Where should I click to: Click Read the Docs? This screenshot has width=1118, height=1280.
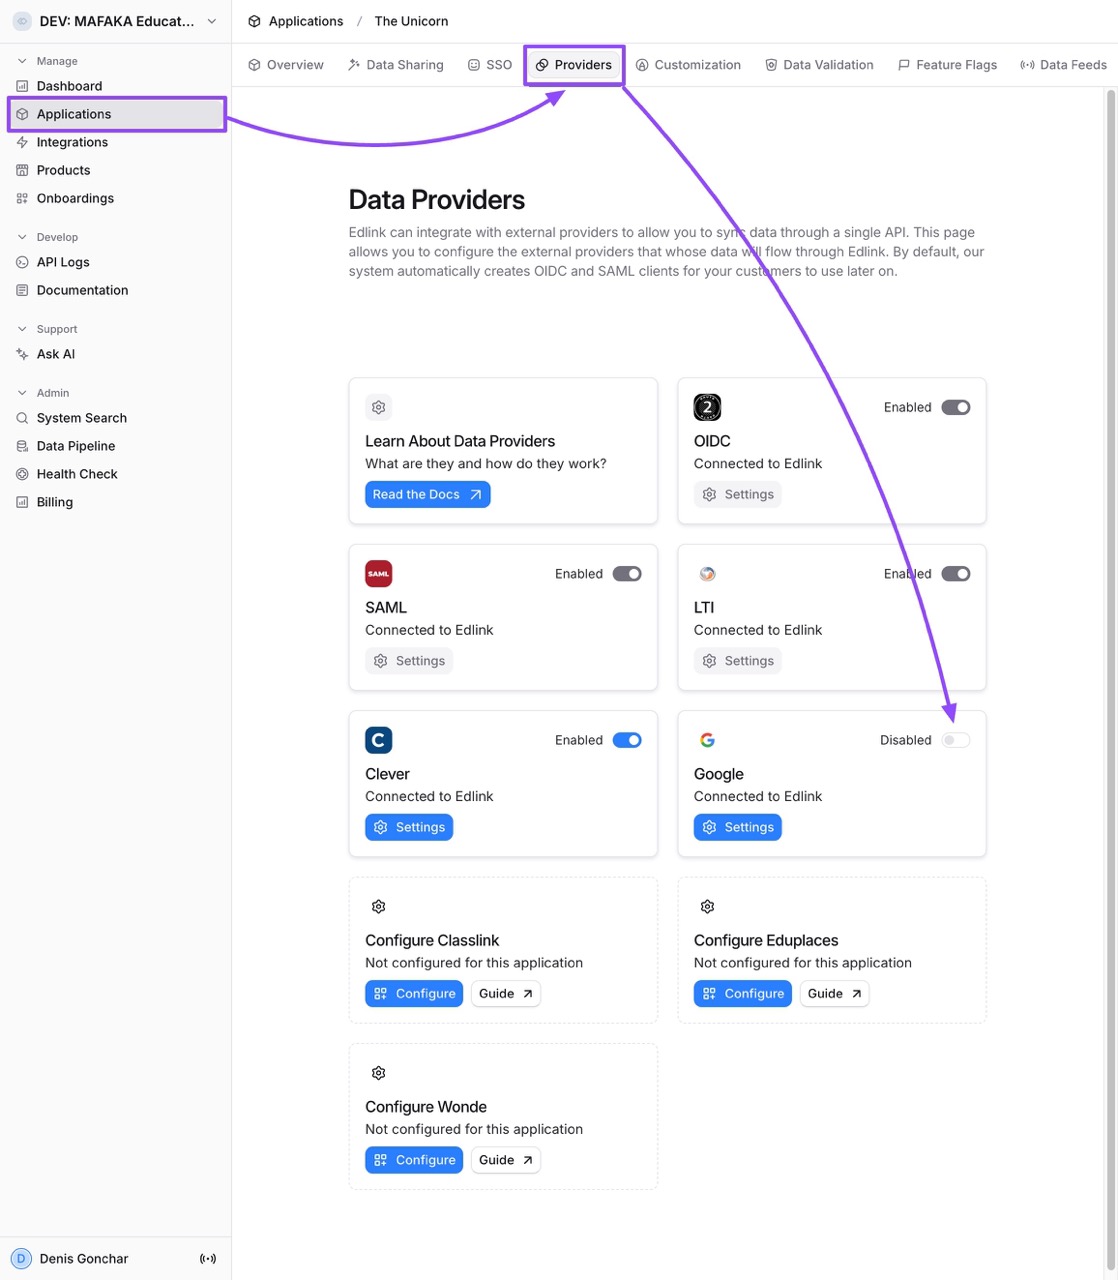tap(427, 494)
